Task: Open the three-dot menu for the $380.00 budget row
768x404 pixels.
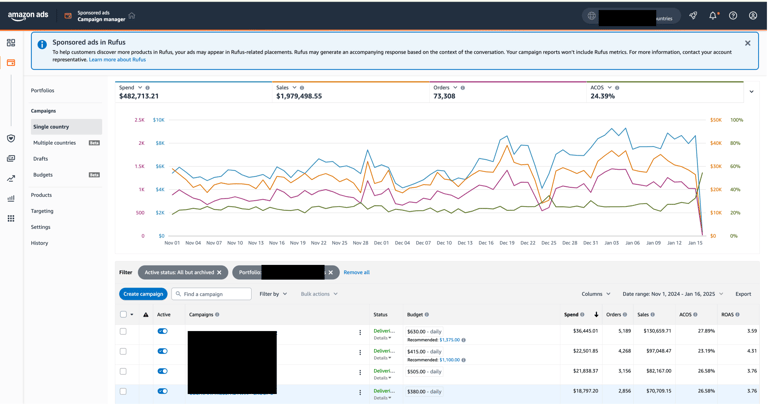Action: [x=360, y=393]
